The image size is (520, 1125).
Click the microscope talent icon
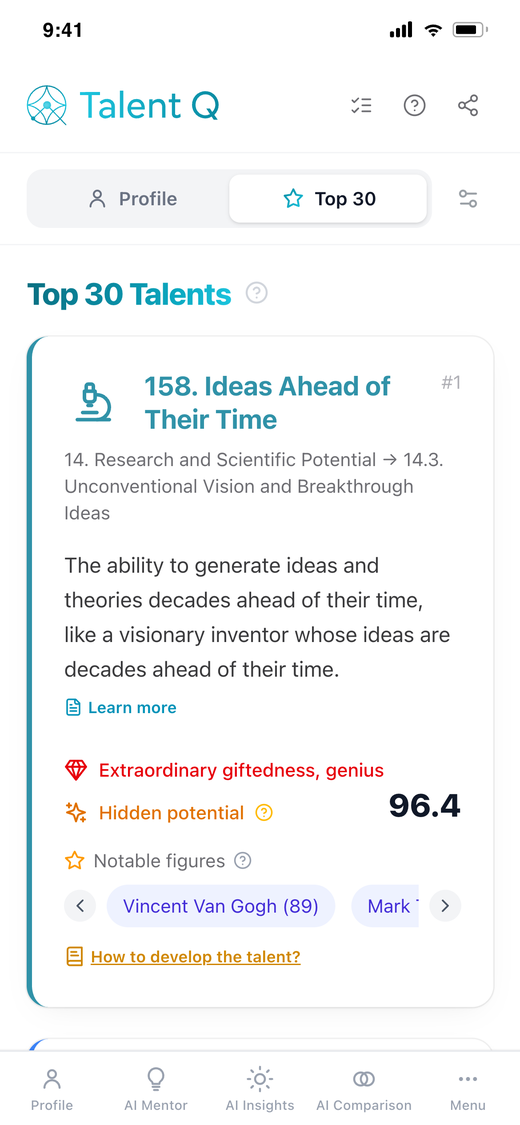pos(93,403)
